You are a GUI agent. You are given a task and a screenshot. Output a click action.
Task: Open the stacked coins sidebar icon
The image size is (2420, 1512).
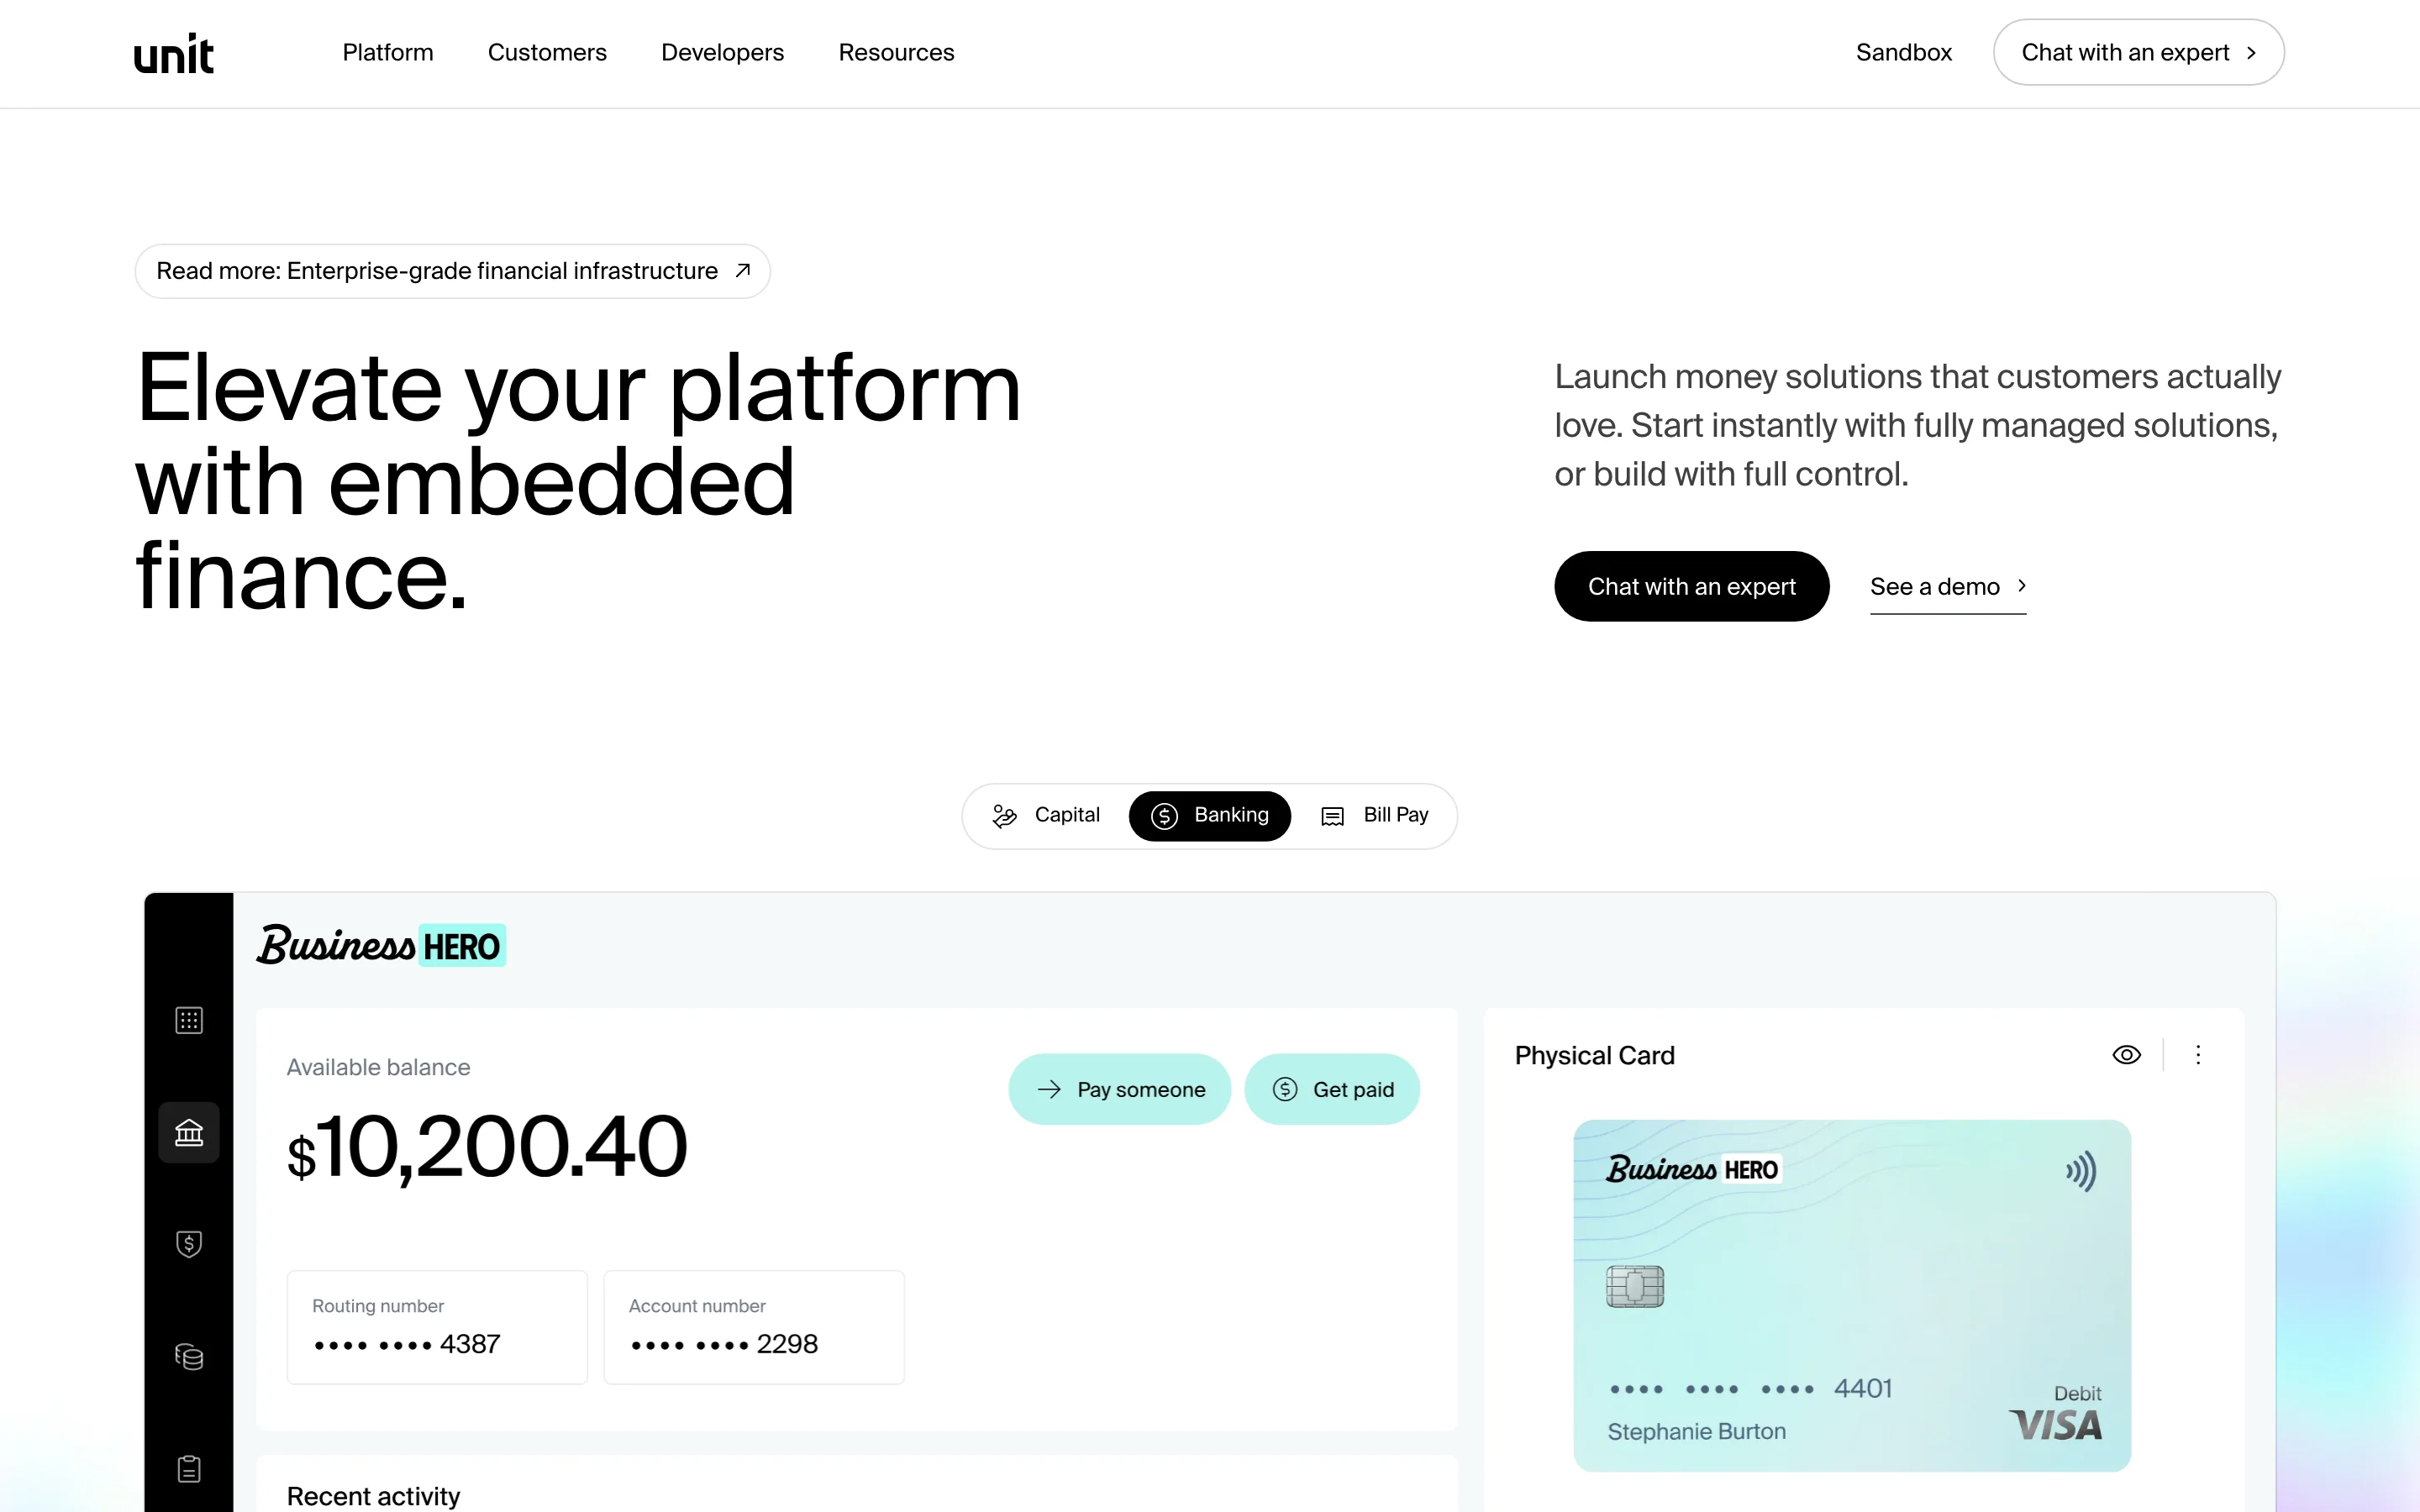pos(189,1356)
